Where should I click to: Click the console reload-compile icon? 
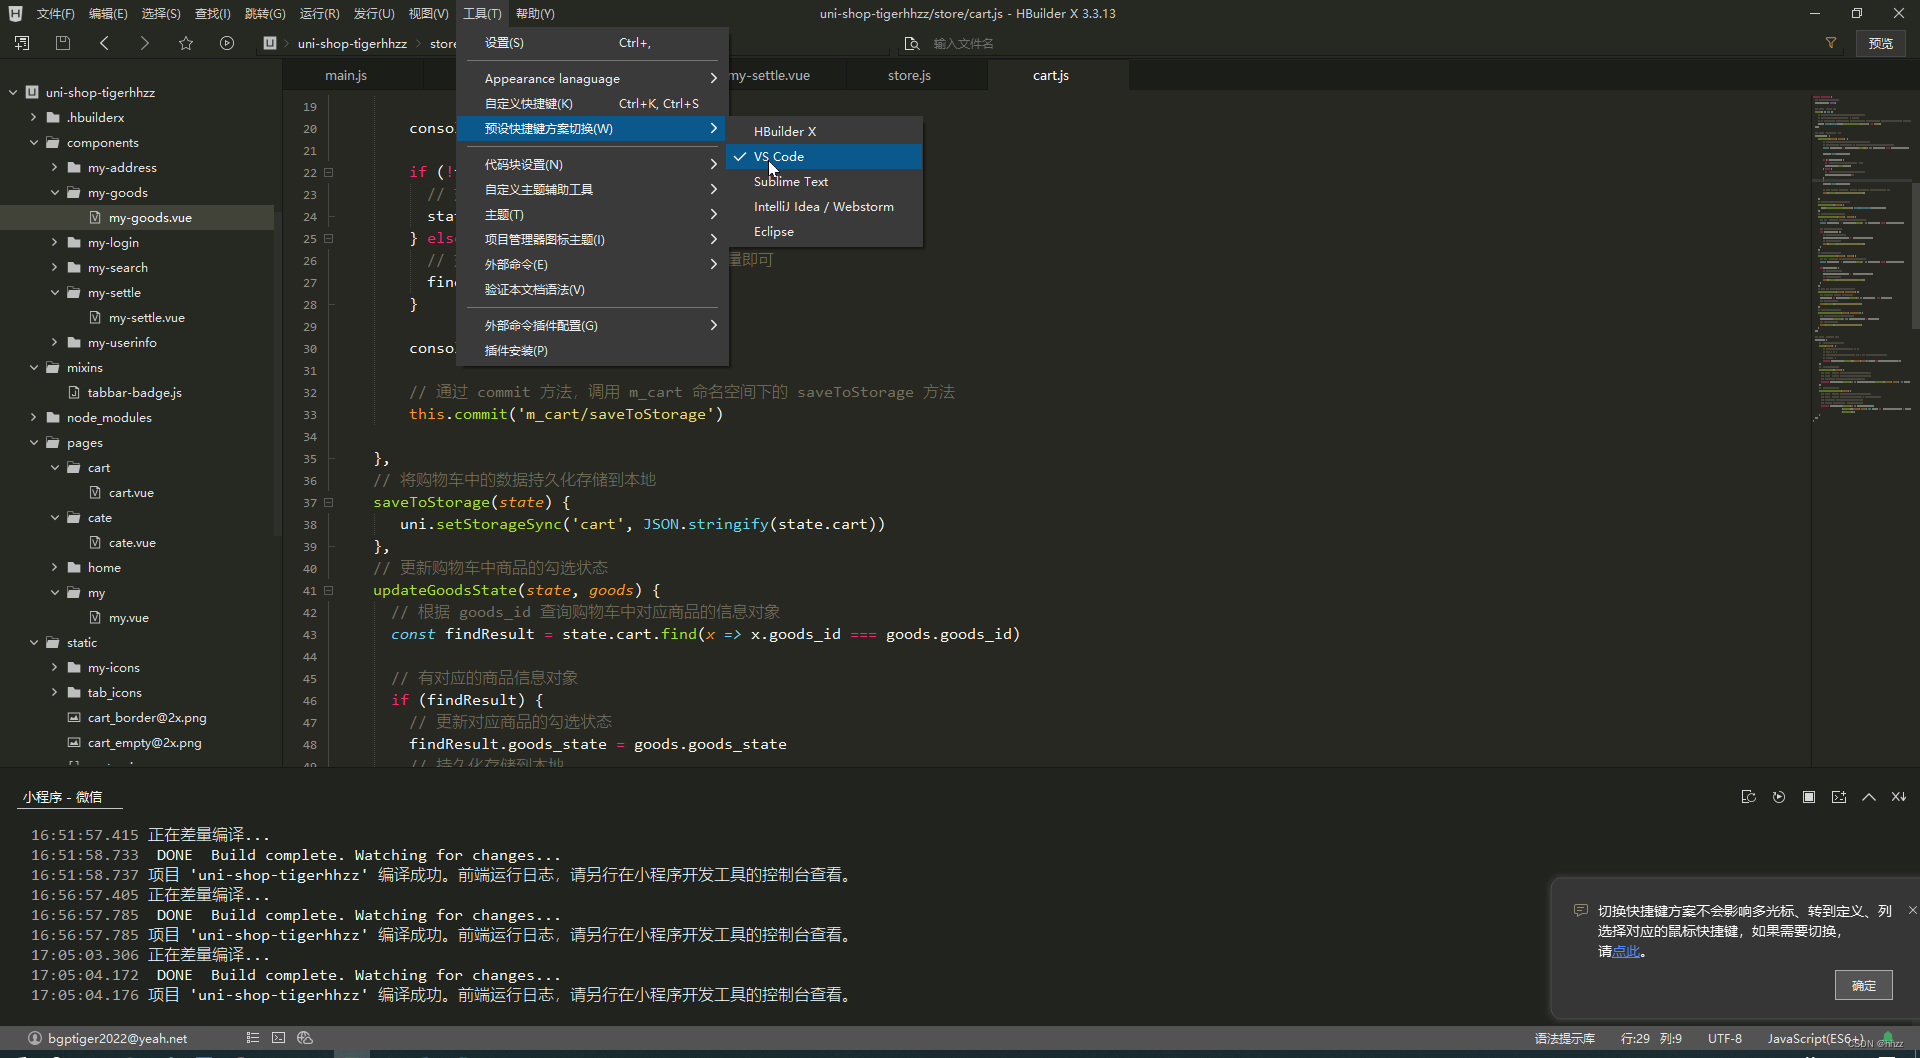[x=1748, y=797]
